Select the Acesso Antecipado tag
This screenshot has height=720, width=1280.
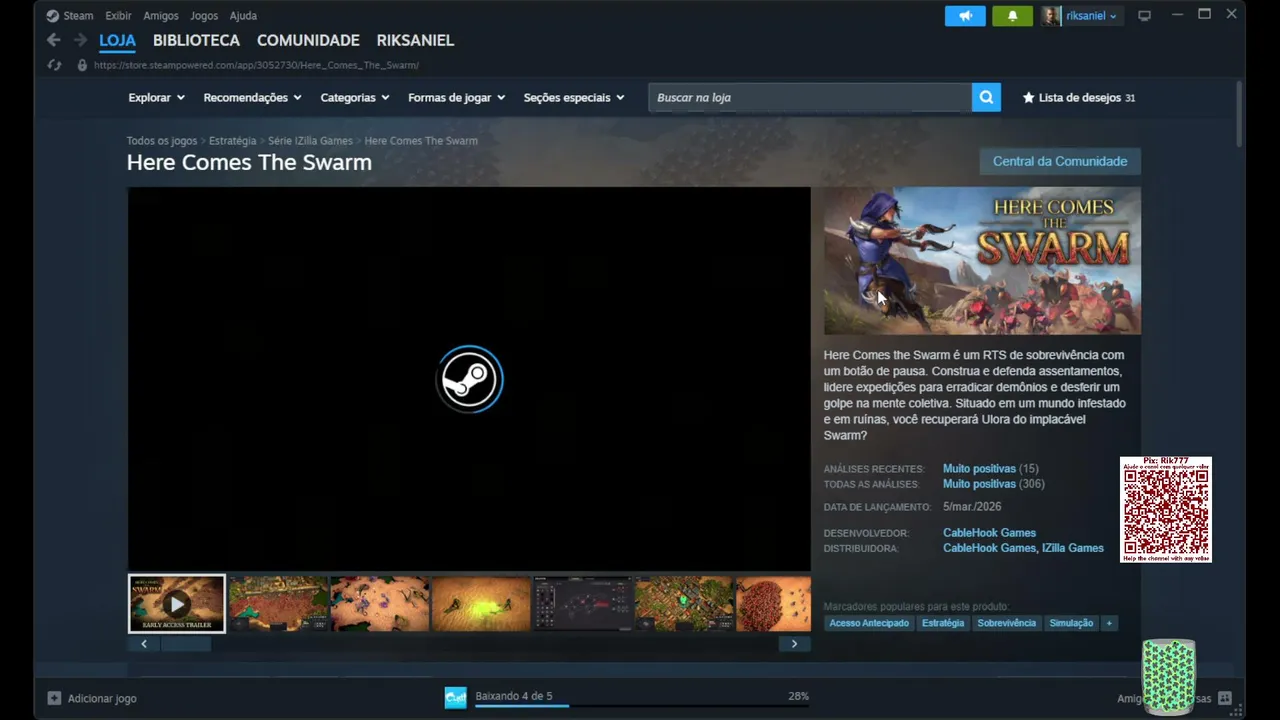(x=869, y=623)
